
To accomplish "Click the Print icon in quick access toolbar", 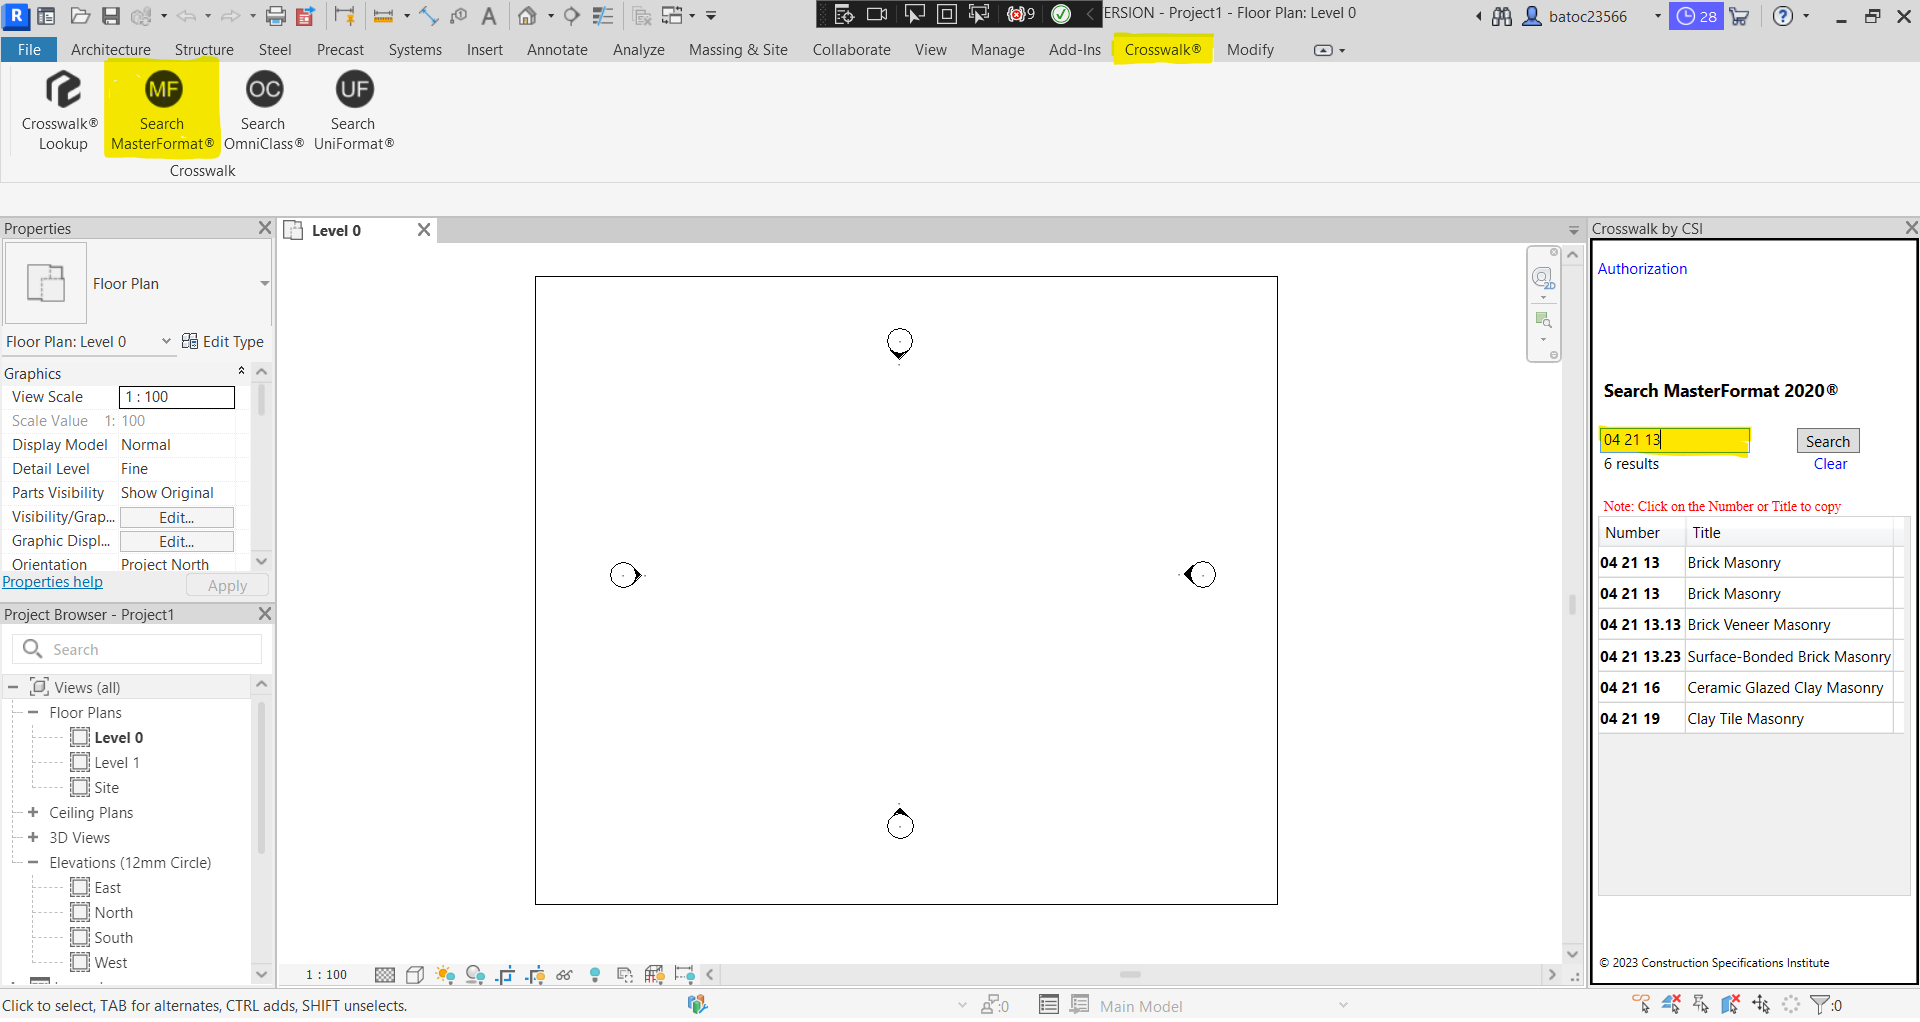I will pyautogui.click(x=276, y=16).
